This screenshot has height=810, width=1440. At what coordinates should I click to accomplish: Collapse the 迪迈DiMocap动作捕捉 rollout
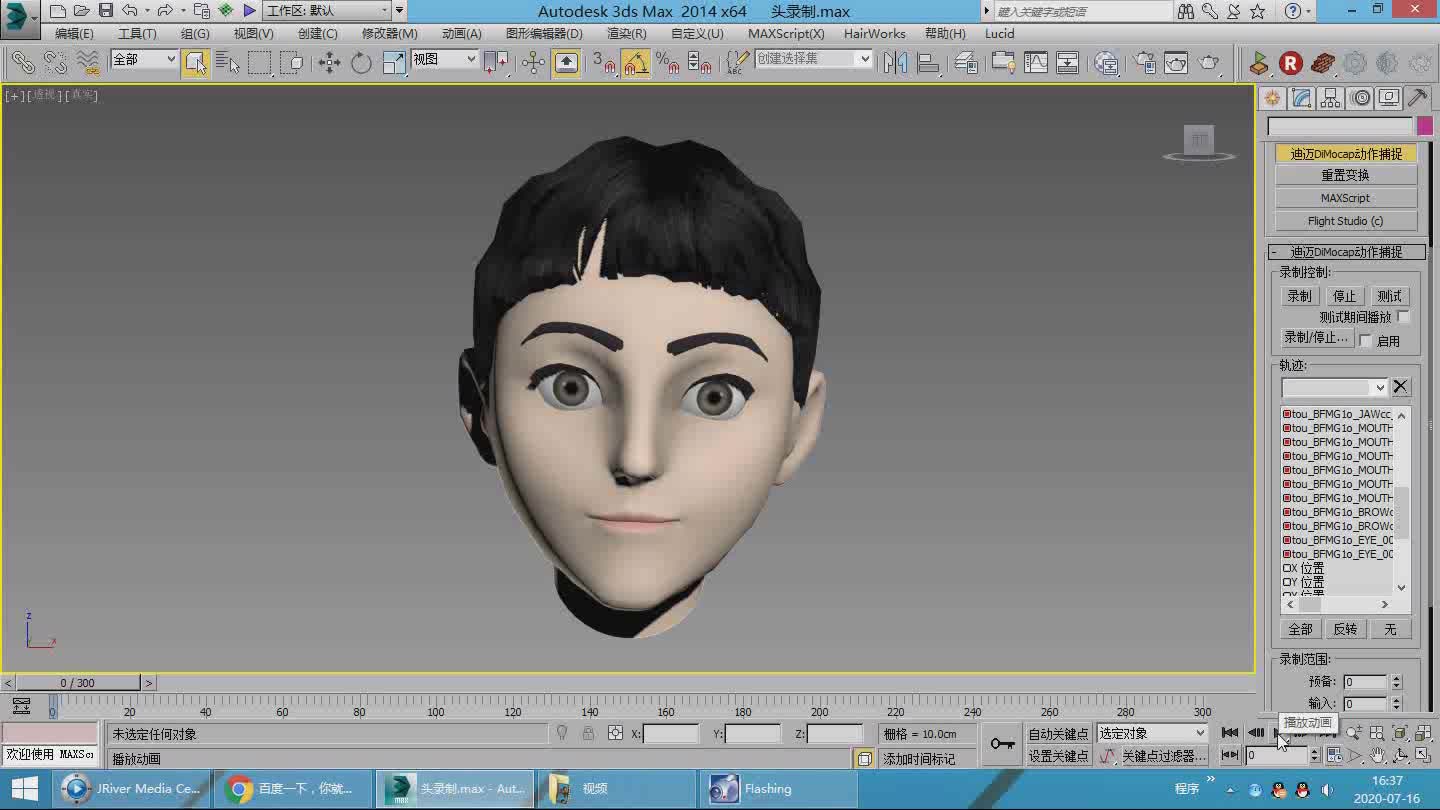click(1347, 252)
